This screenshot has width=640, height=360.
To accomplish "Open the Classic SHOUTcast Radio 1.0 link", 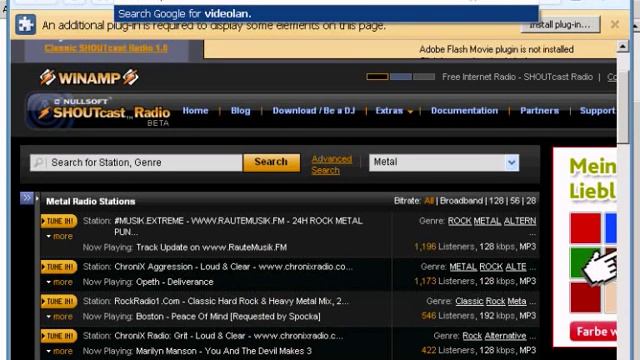I will (x=106, y=48).
